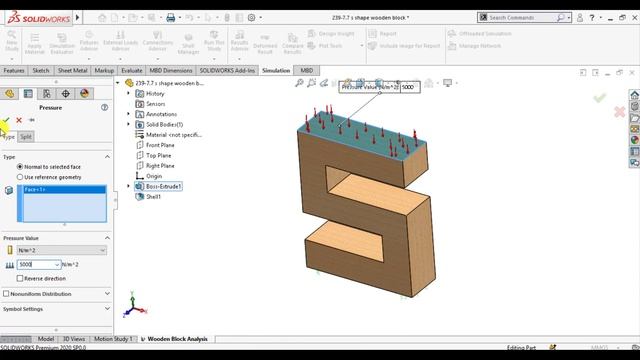The height and width of the screenshot is (360, 640).
Task: Open the DimXpertManager crosshair tab
Action: [66, 94]
